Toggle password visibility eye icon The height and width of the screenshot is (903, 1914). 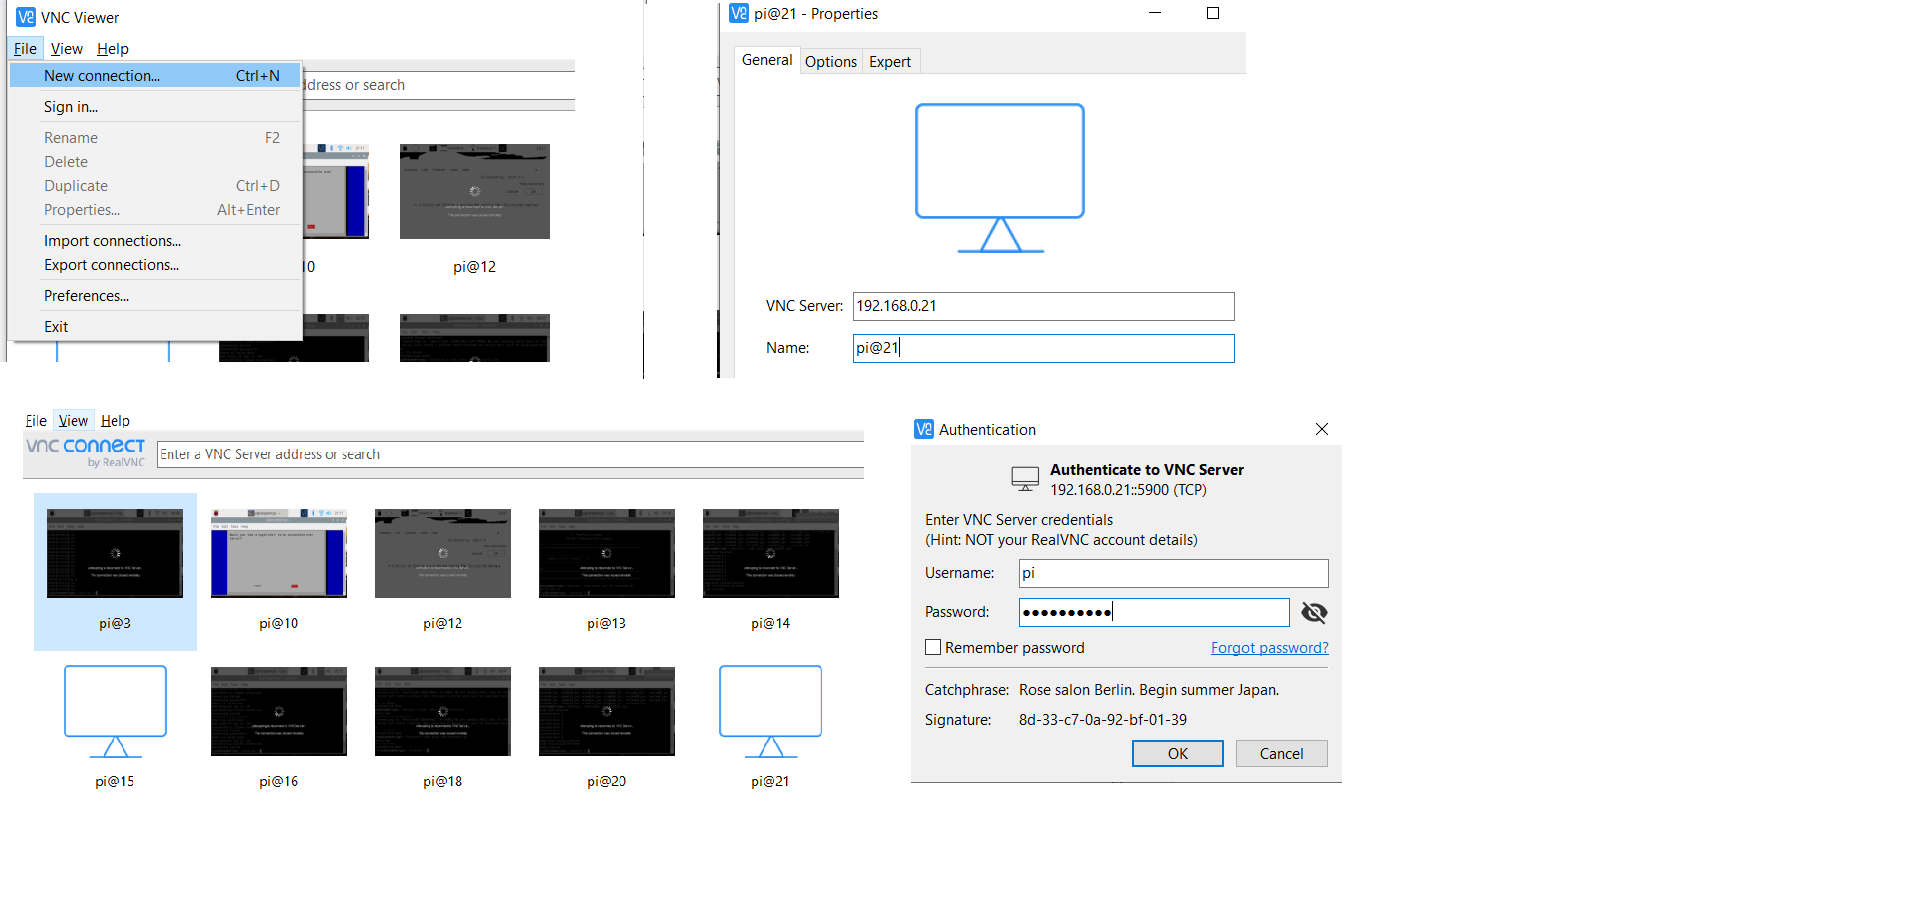pyautogui.click(x=1313, y=612)
